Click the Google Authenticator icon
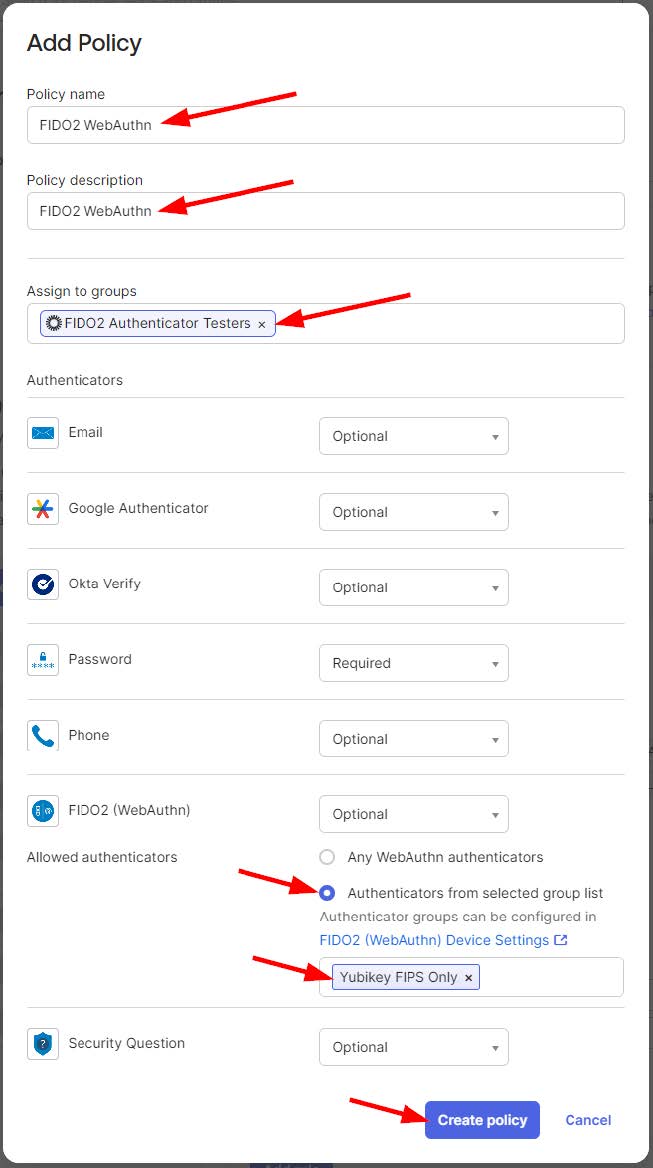 [x=43, y=509]
